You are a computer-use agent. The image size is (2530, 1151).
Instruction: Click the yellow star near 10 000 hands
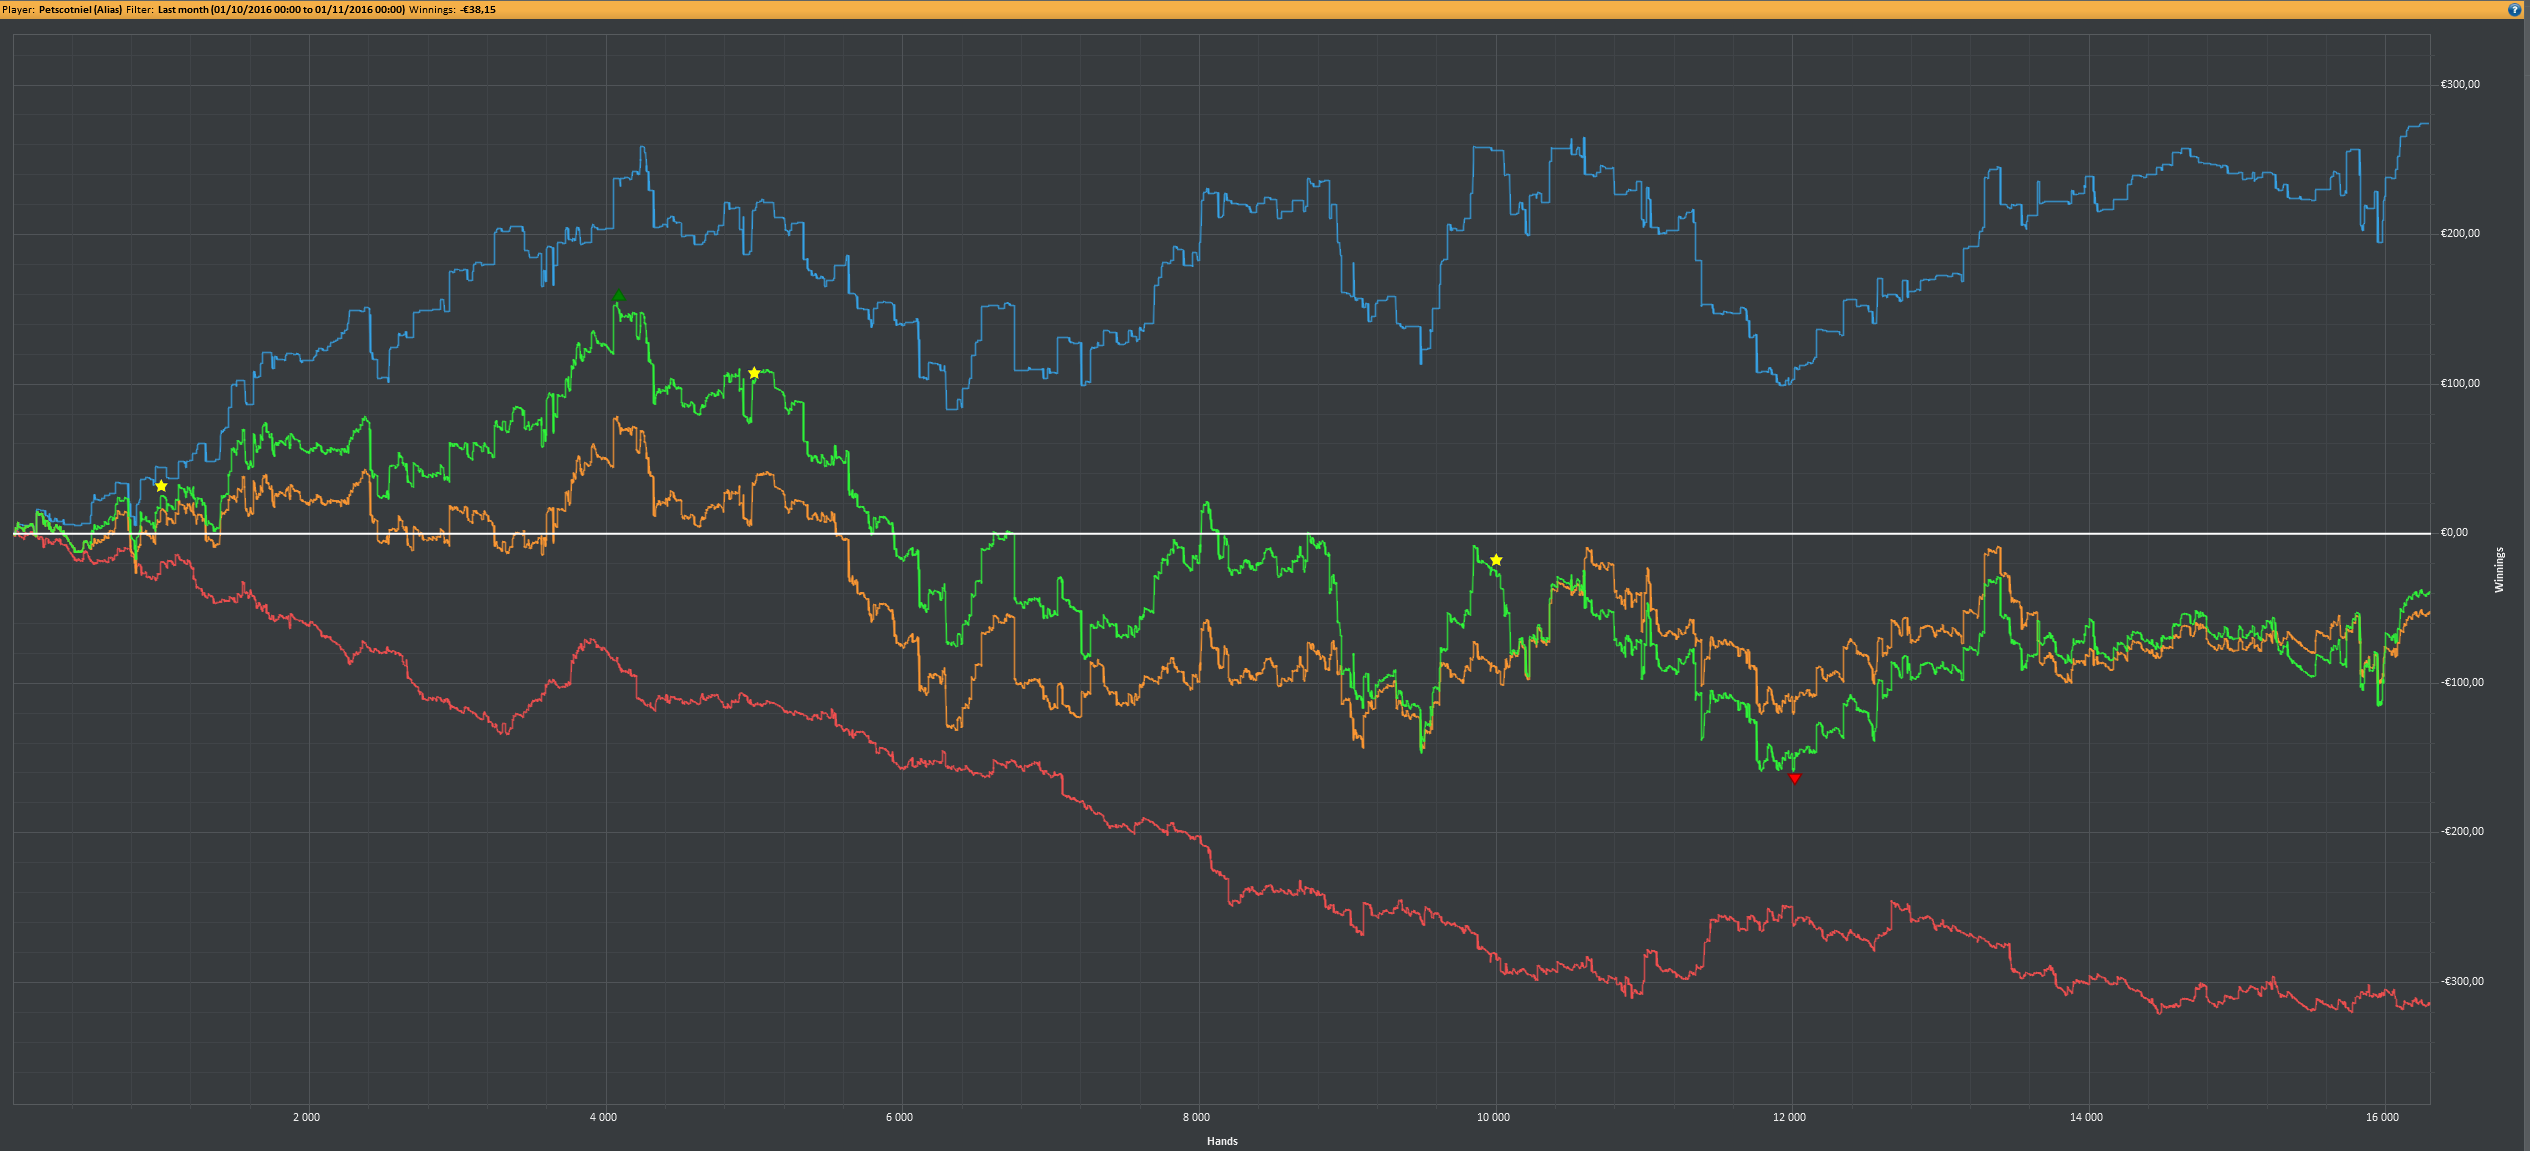pos(1496,560)
